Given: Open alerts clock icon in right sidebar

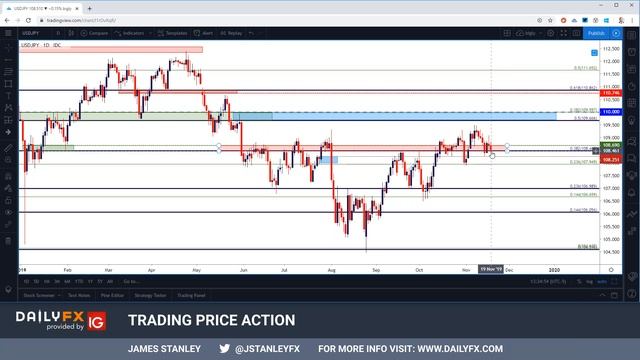Looking at the screenshot, I should click(632, 52).
